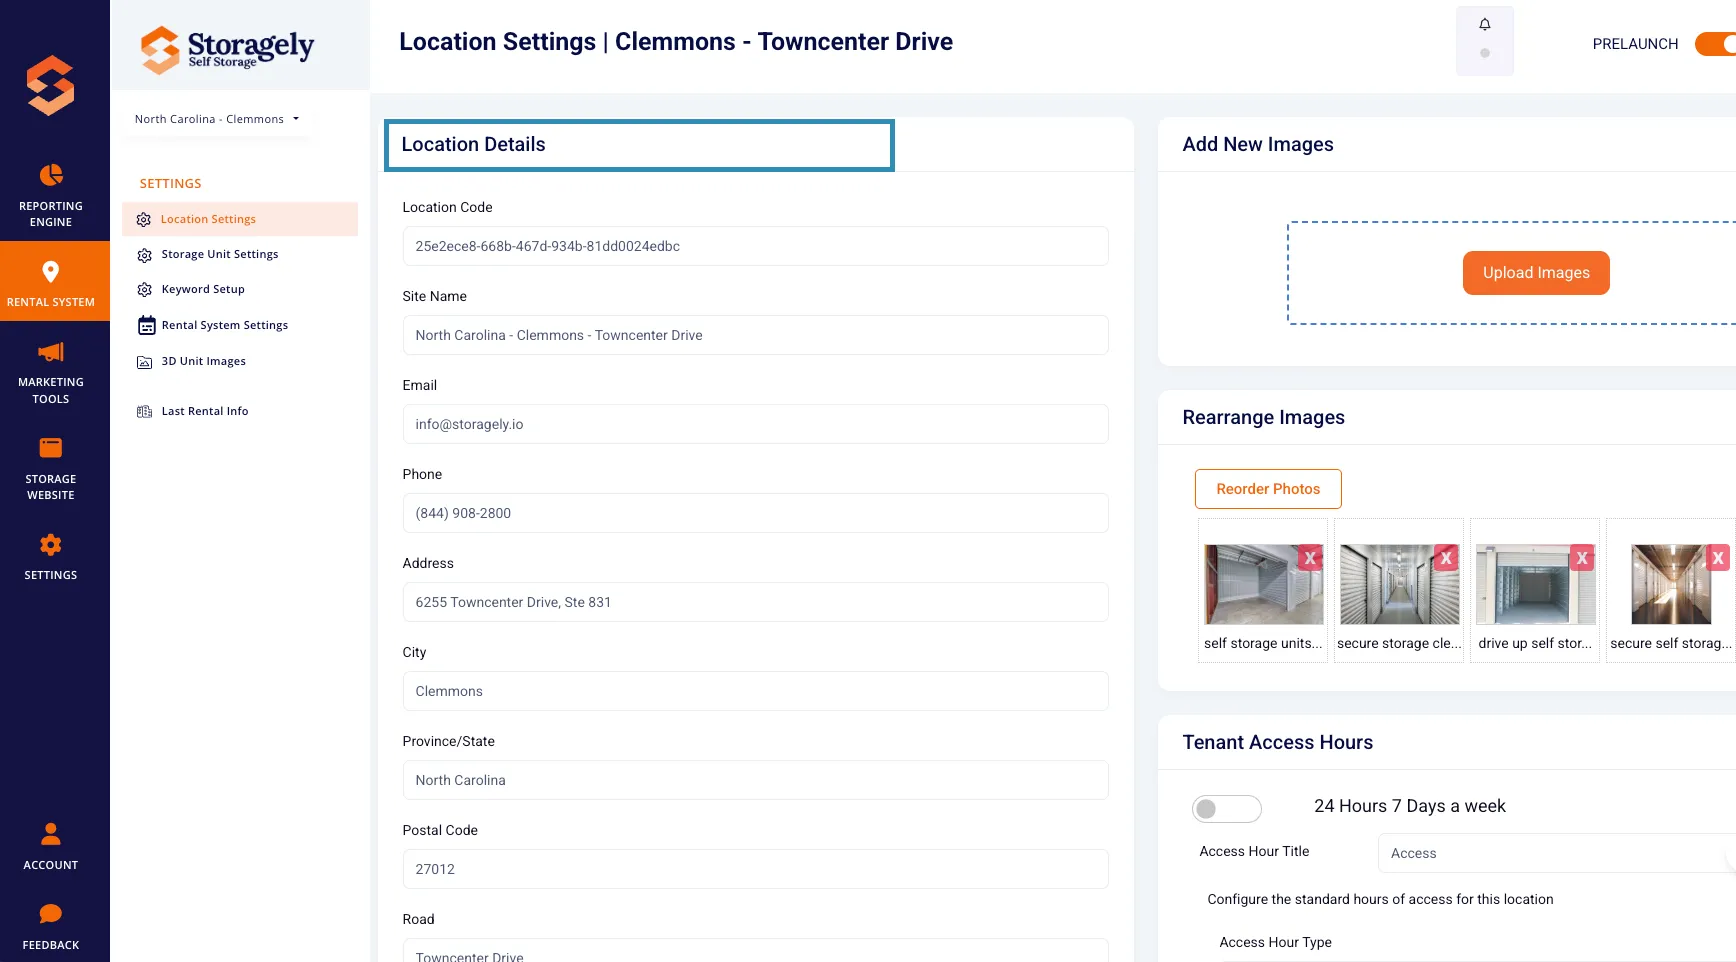
Task: Open the Feedback chat bubble icon
Action: 51,914
